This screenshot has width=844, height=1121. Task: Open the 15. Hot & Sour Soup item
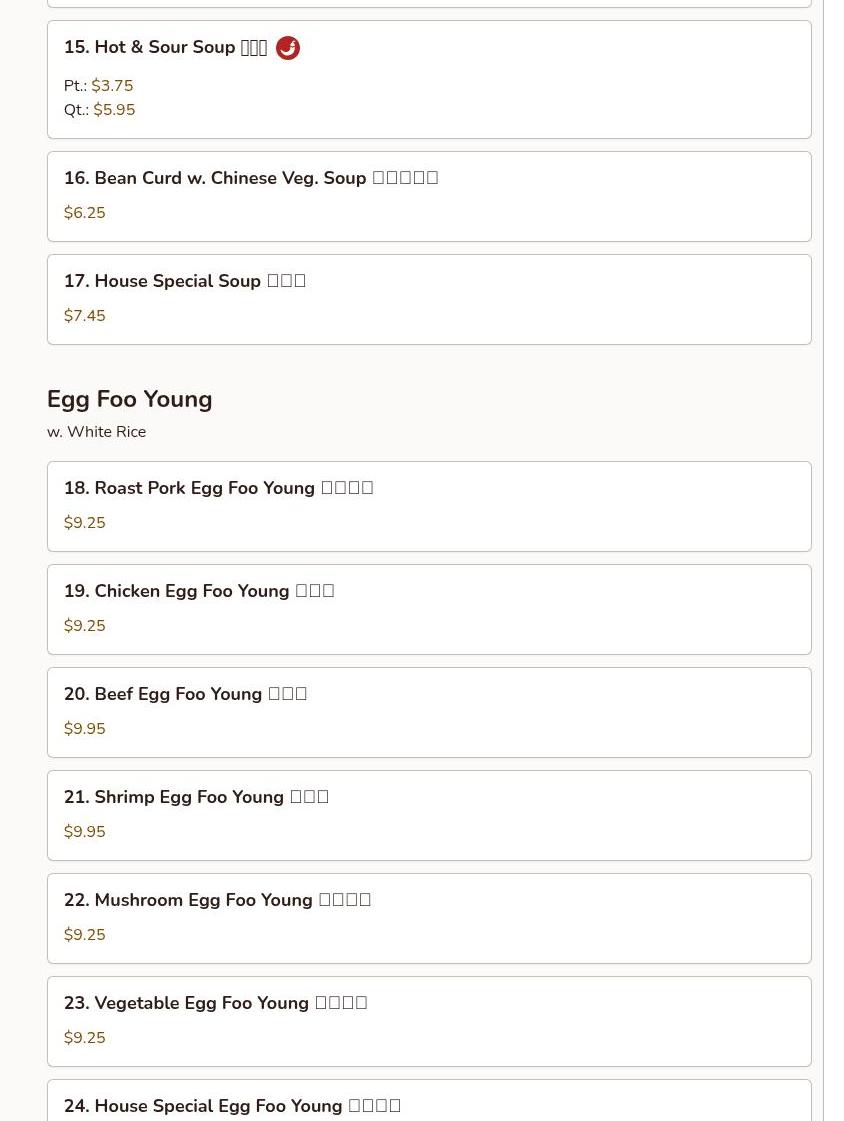pos(429,79)
